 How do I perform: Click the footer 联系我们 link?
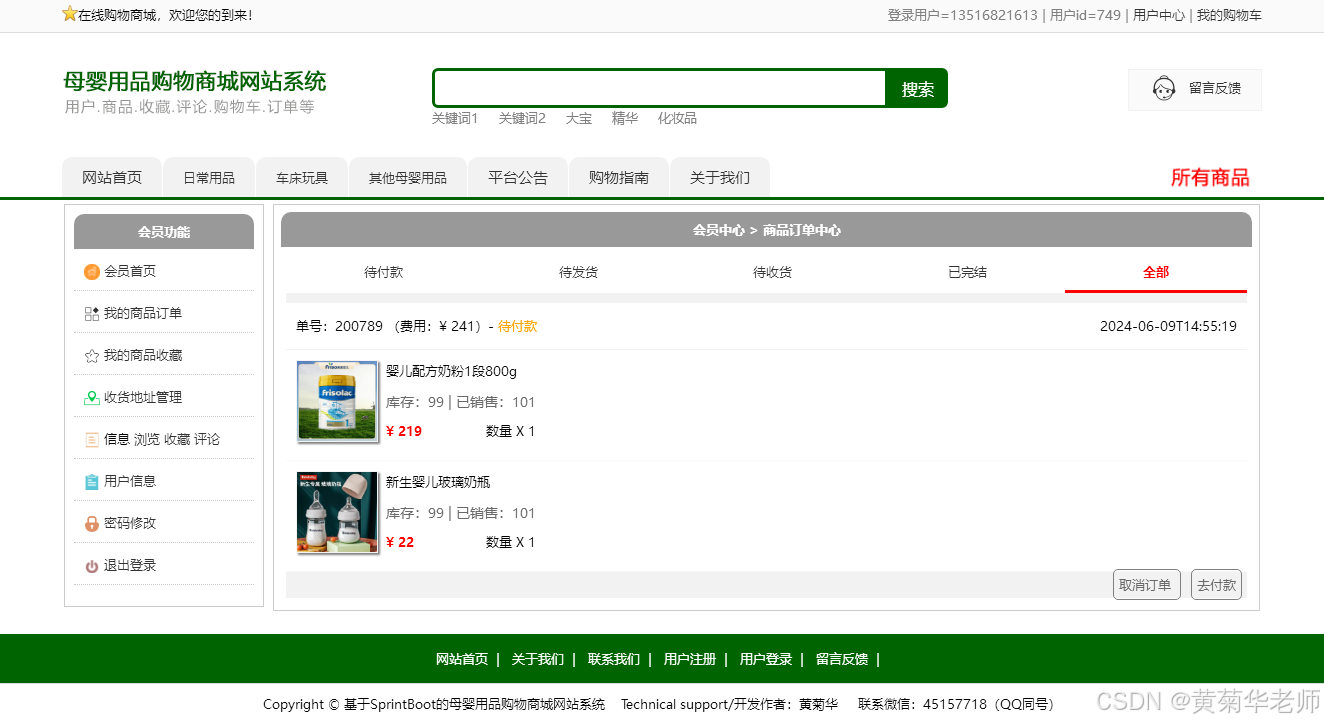[x=614, y=659]
